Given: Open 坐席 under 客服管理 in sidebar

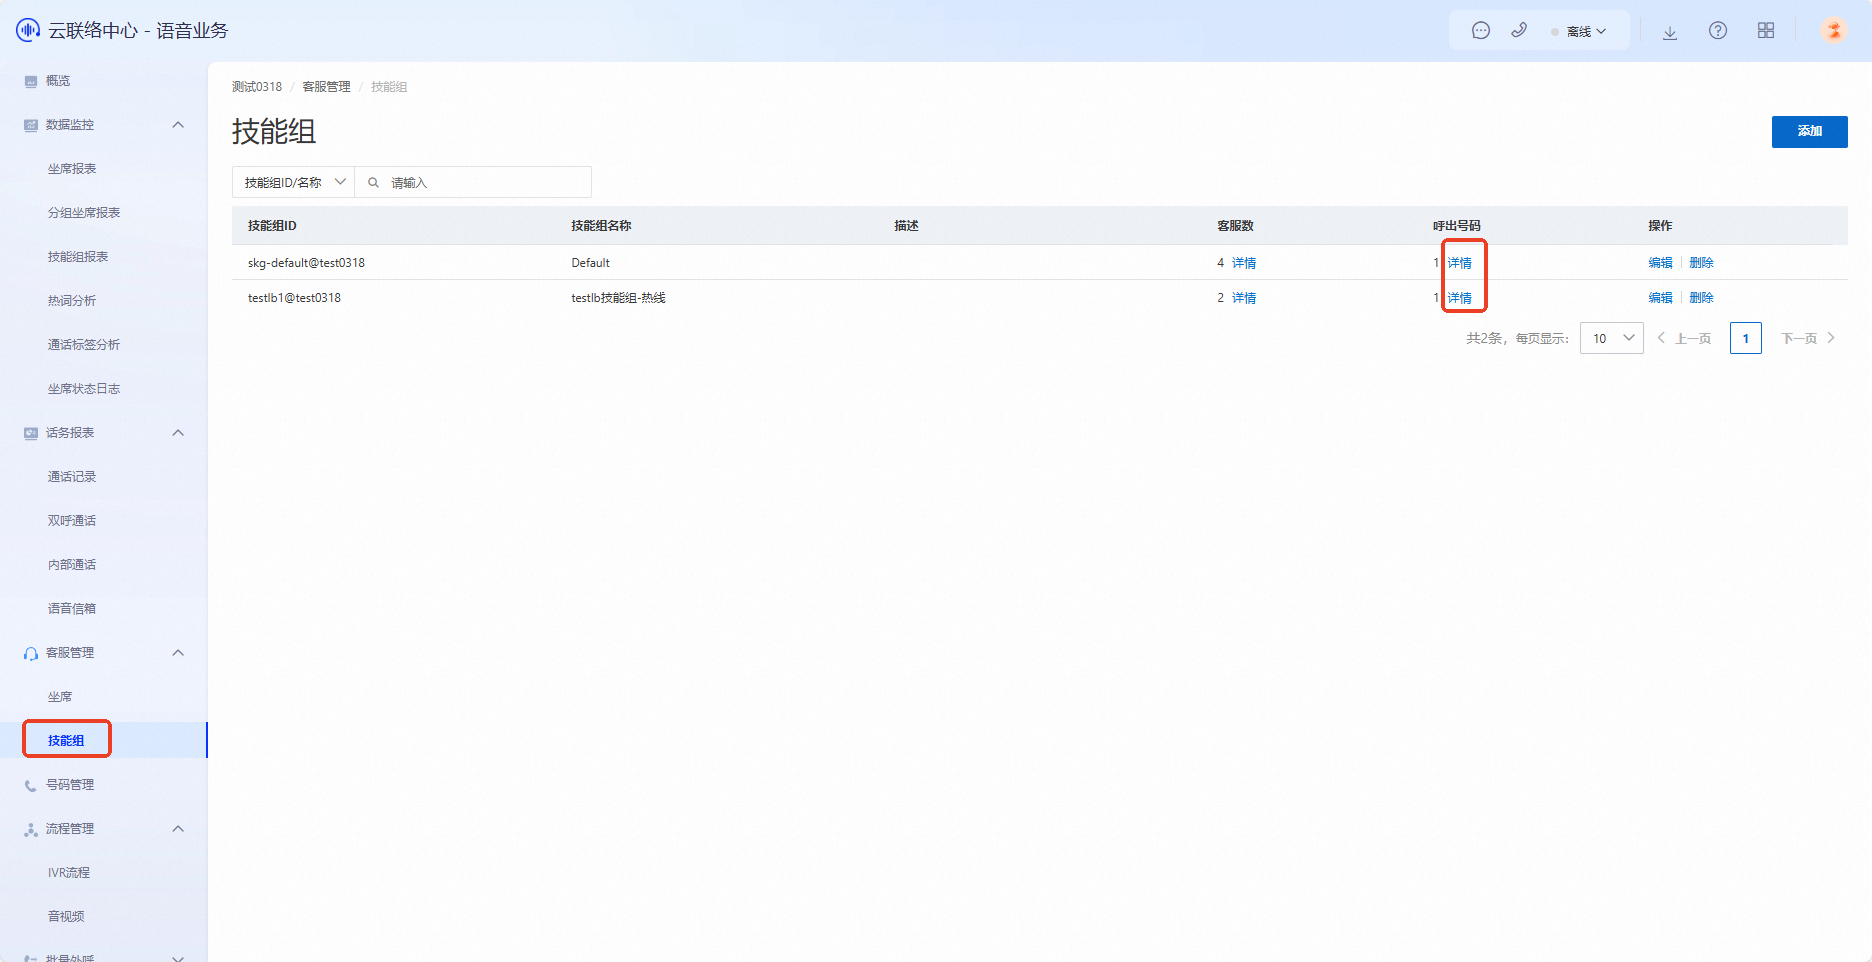Looking at the screenshot, I should tap(60, 697).
